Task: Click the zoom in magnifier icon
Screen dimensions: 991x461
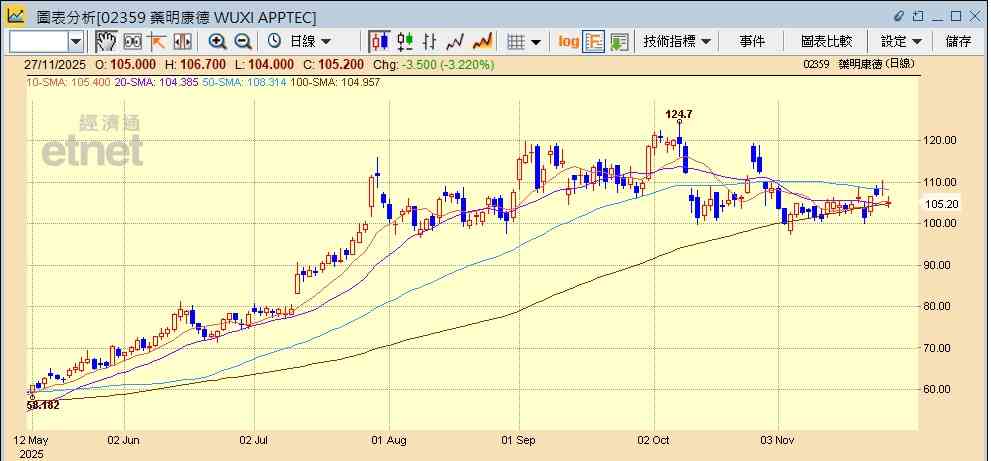Action: tap(217, 41)
